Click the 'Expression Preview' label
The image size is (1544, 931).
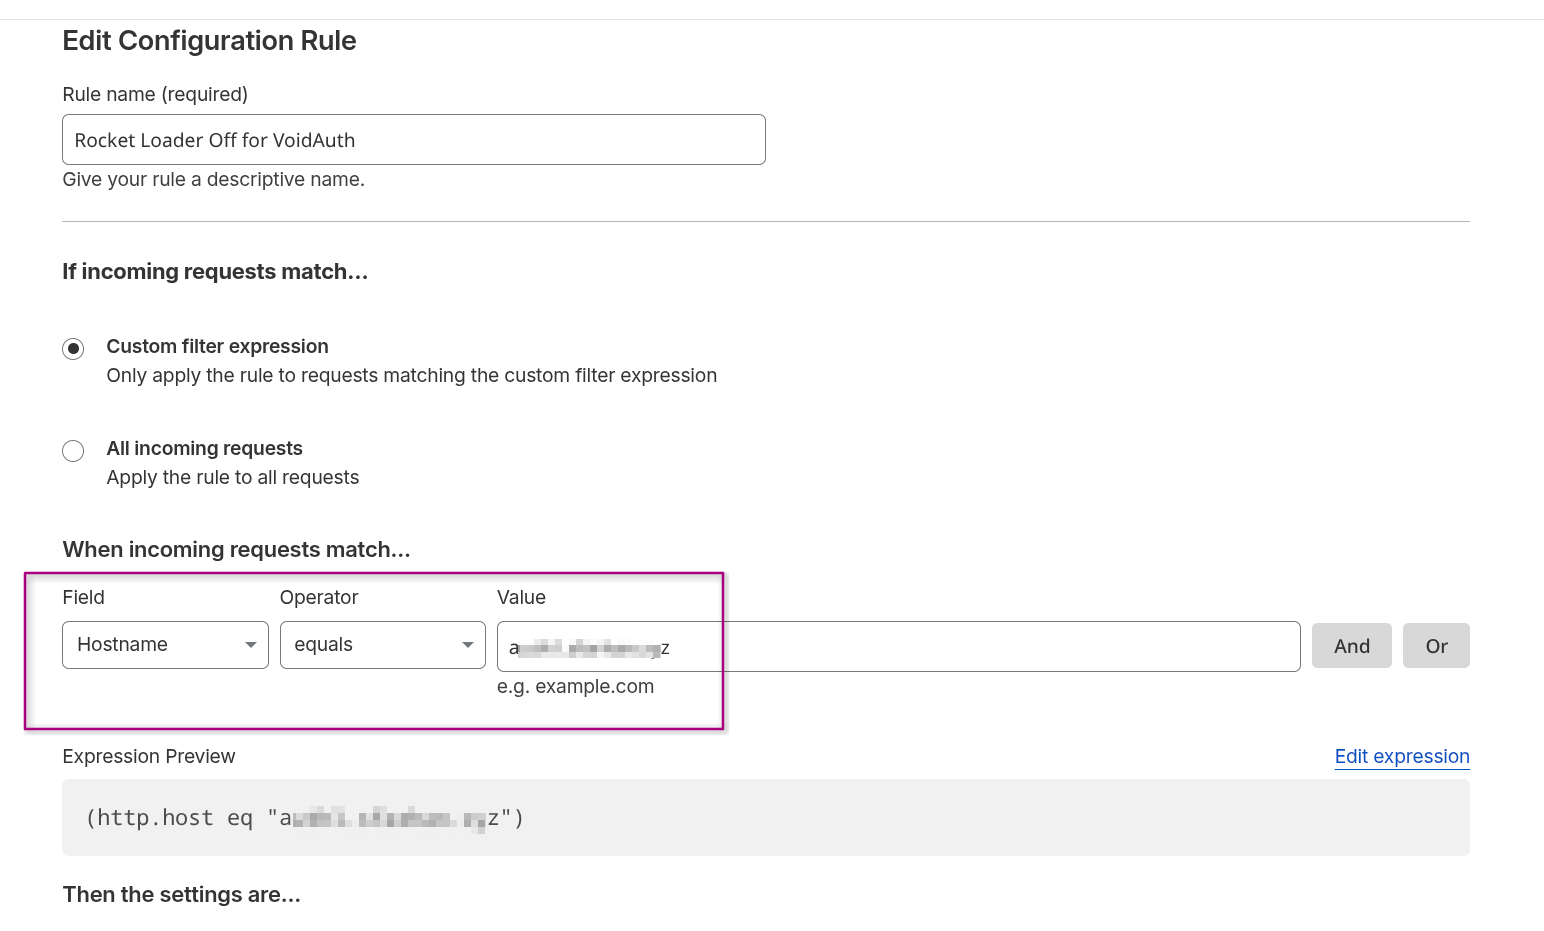149,757
